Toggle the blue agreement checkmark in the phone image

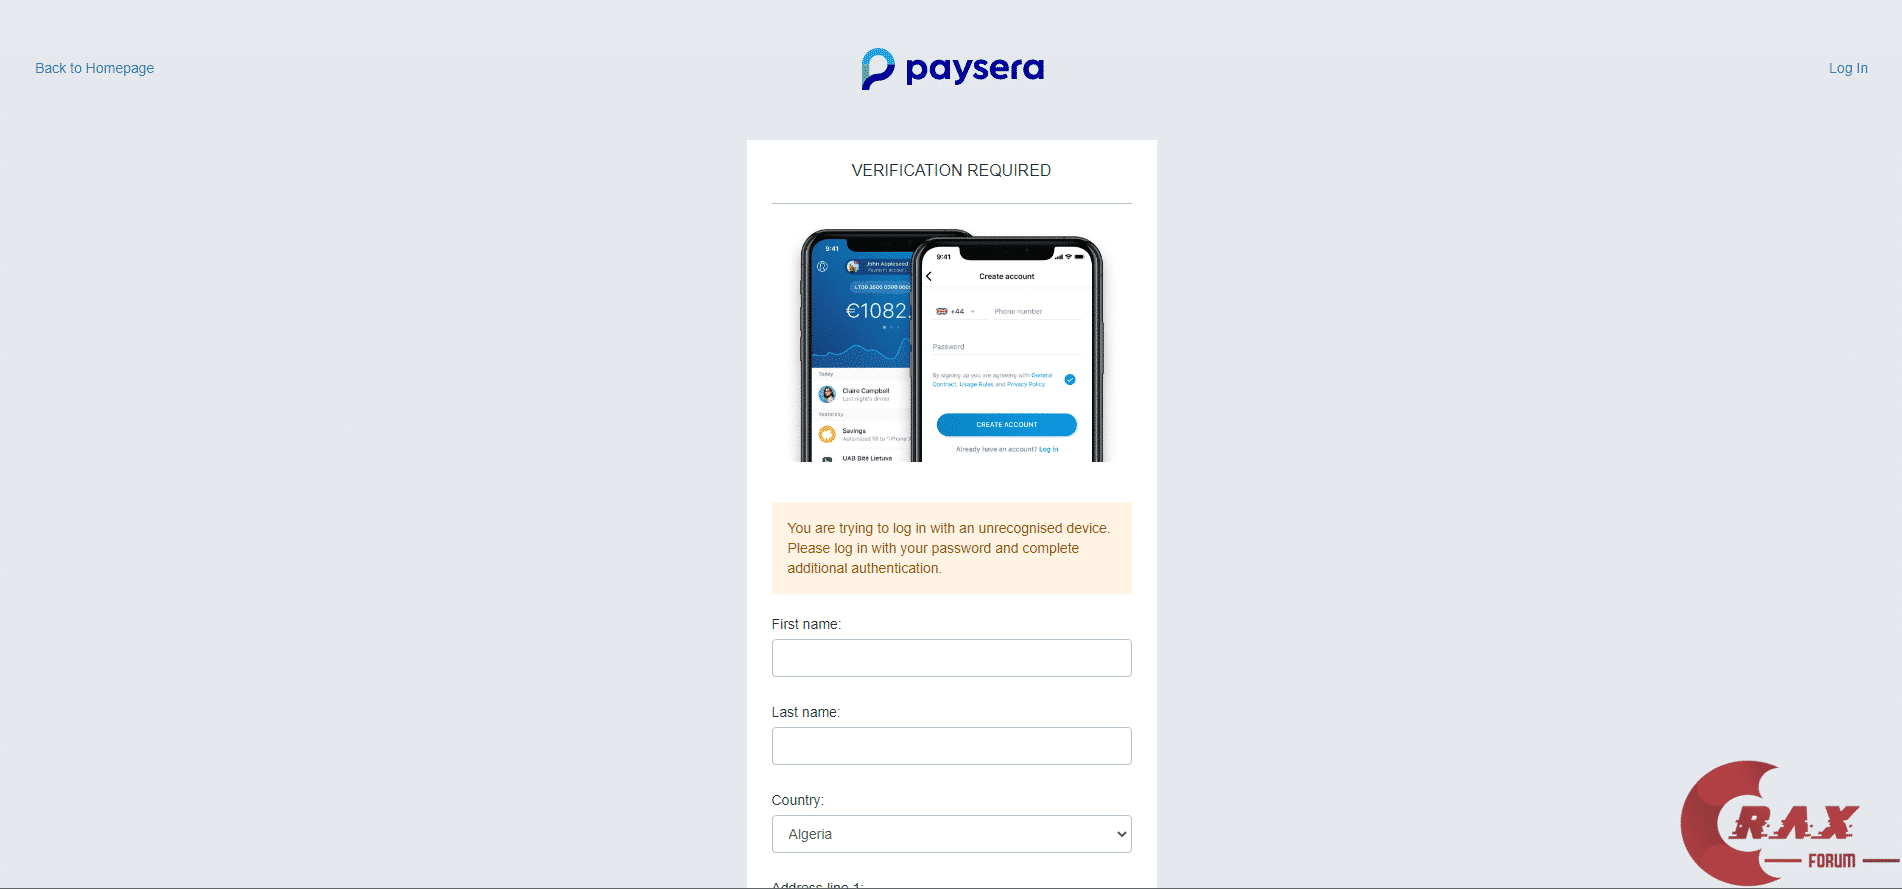(x=1070, y=380)
